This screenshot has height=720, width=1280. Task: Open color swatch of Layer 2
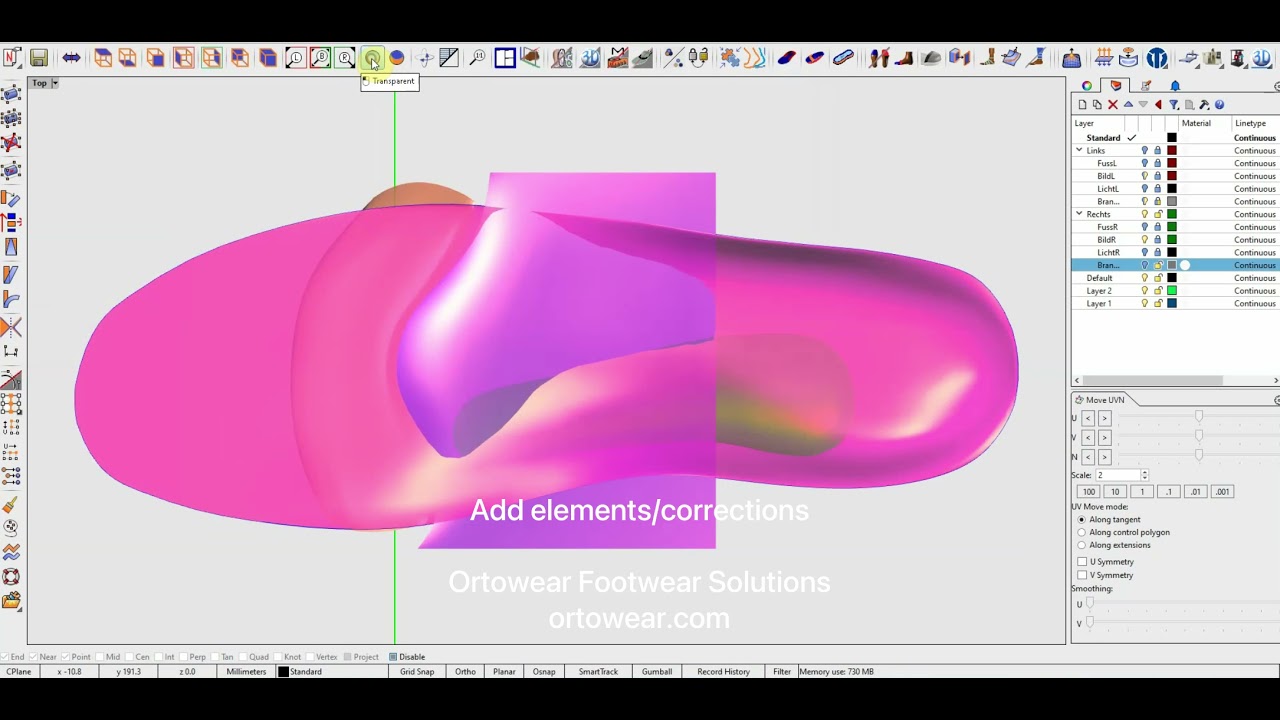[1172, 291]
